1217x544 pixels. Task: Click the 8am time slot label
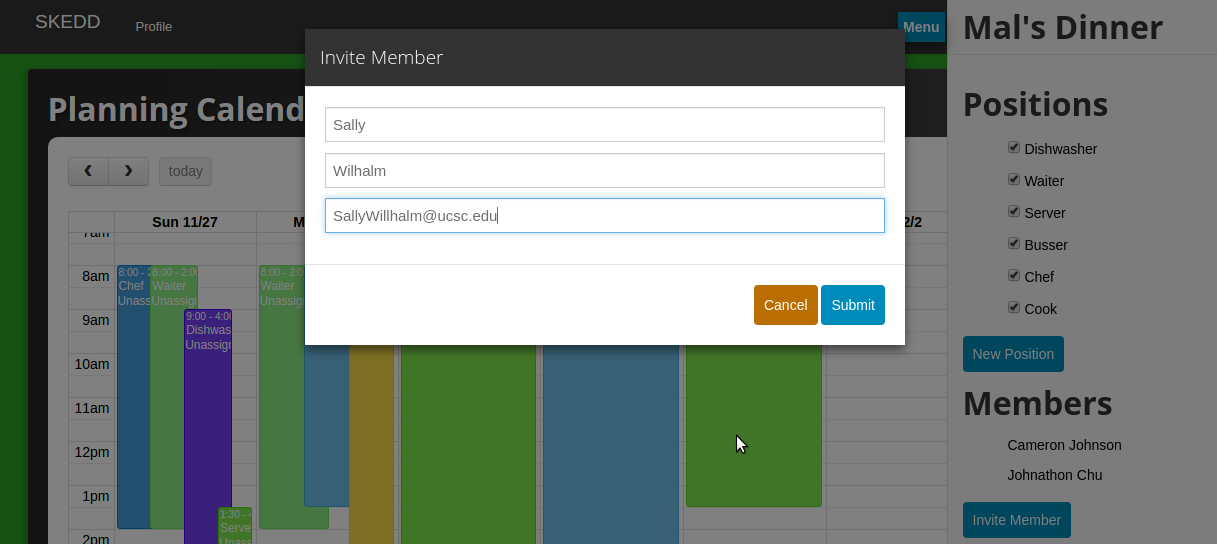(x=95, y=276)
